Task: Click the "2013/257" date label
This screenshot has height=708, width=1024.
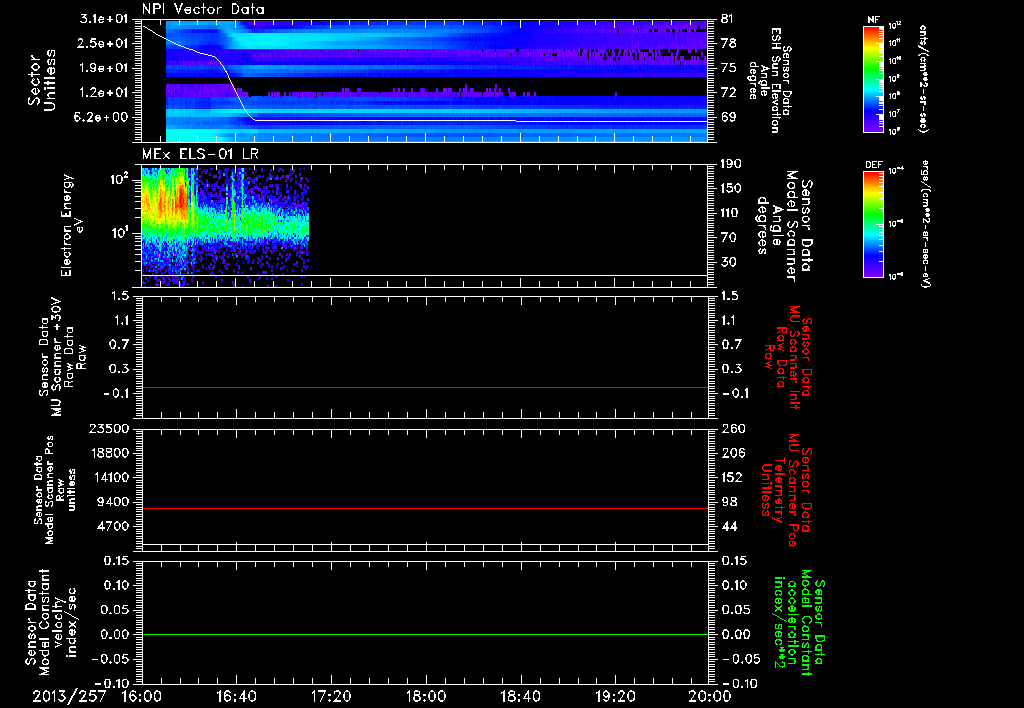Action: (x=69, y=696)
